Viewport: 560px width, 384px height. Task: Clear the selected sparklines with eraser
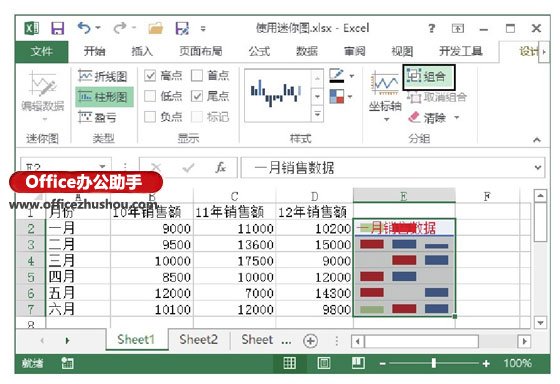[427, 117]
